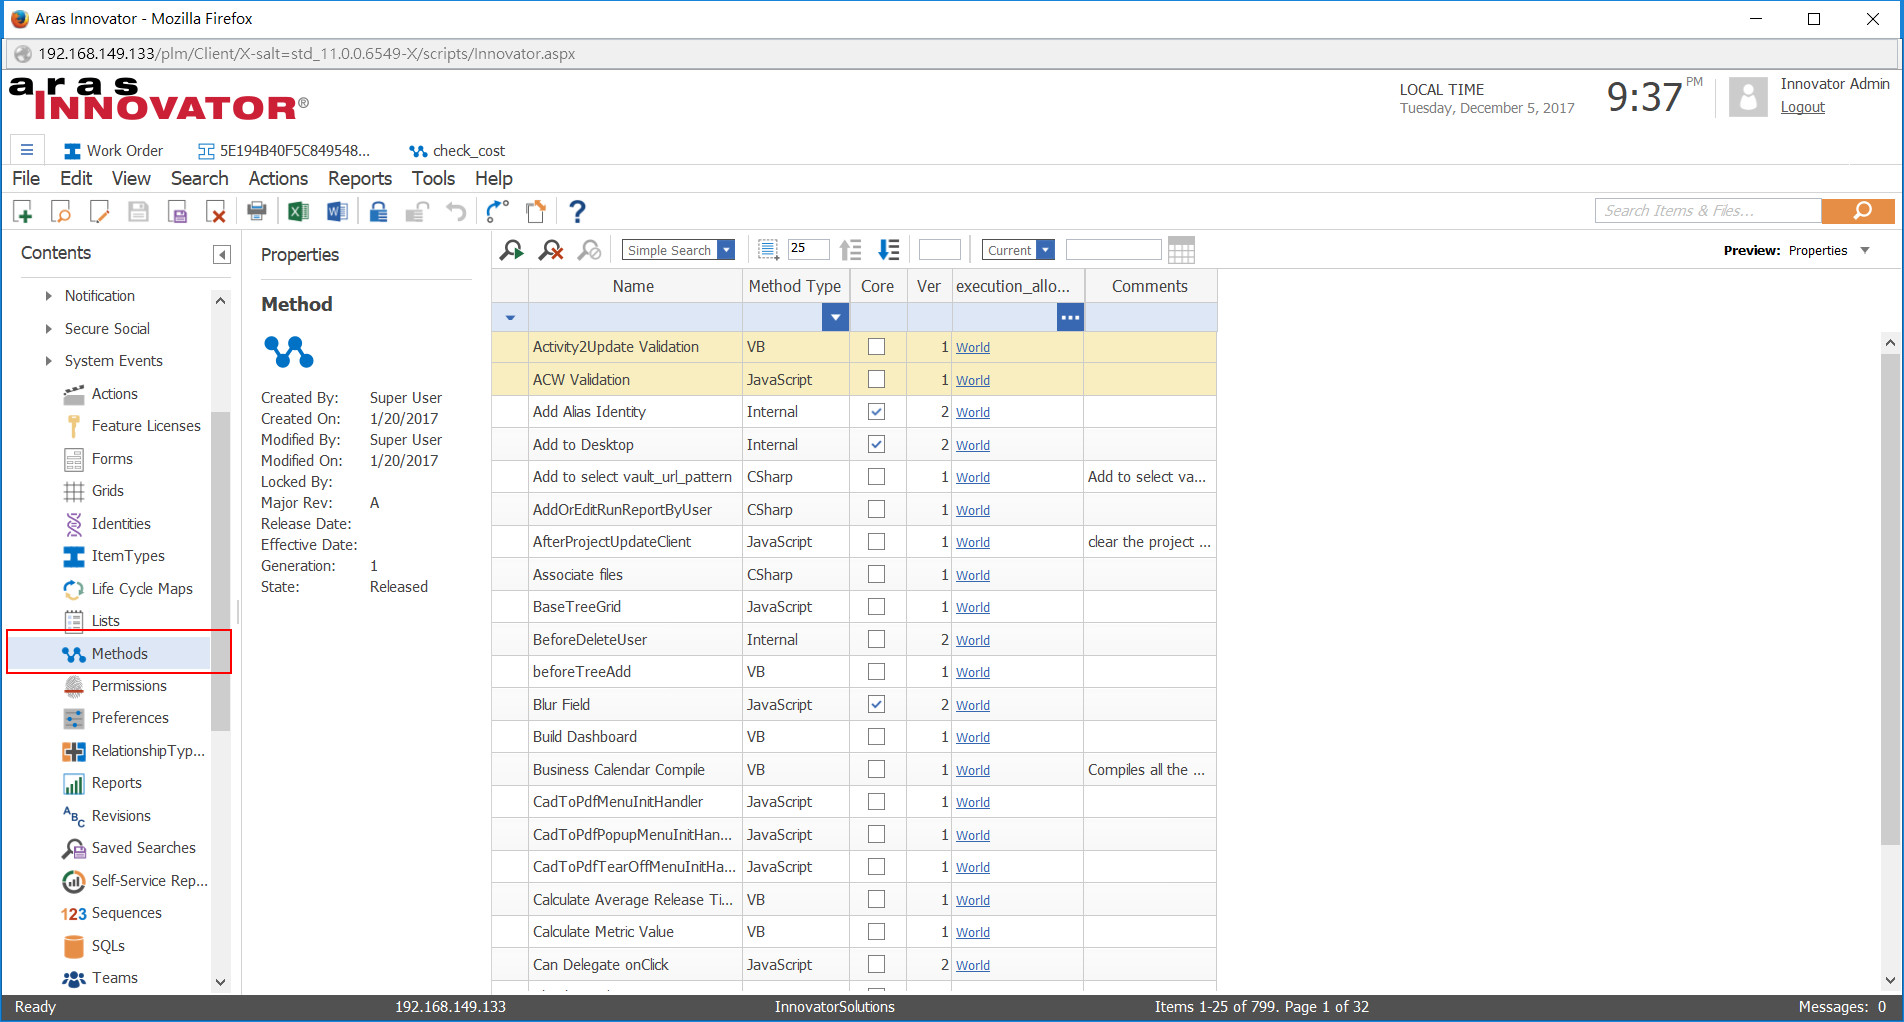Image resolution: width=1904 pixels, height=1022 pixels.
Task: Click the Promote item curved arrow icon
Action: [497, 211]
